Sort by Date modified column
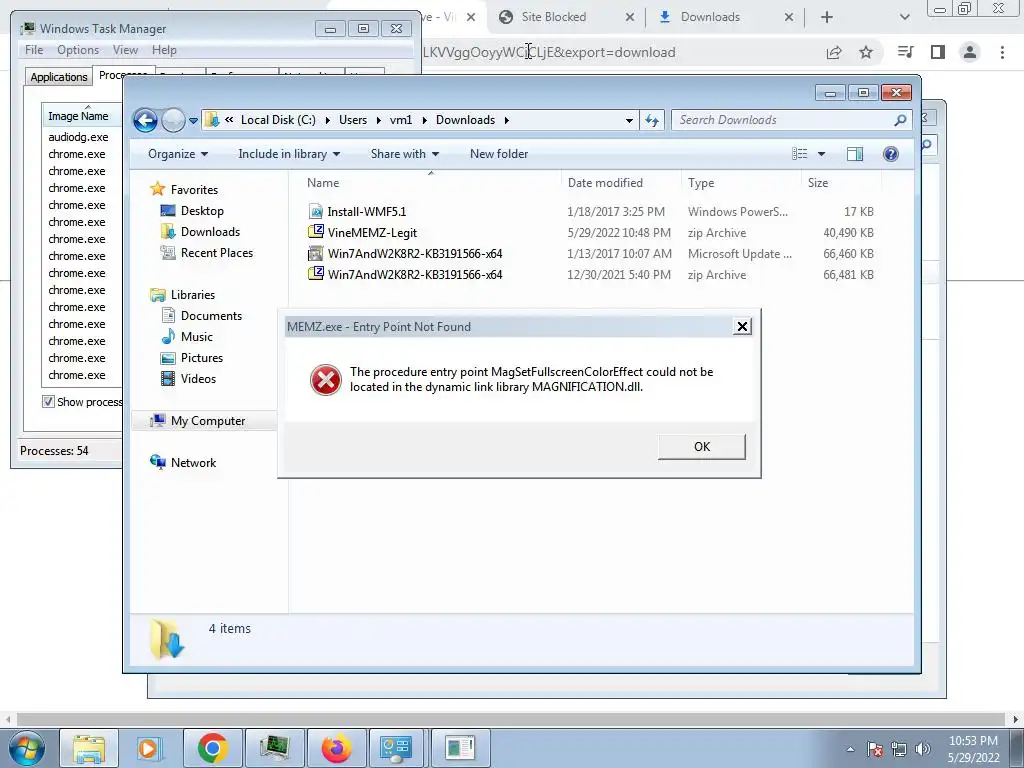 (605, 183)
